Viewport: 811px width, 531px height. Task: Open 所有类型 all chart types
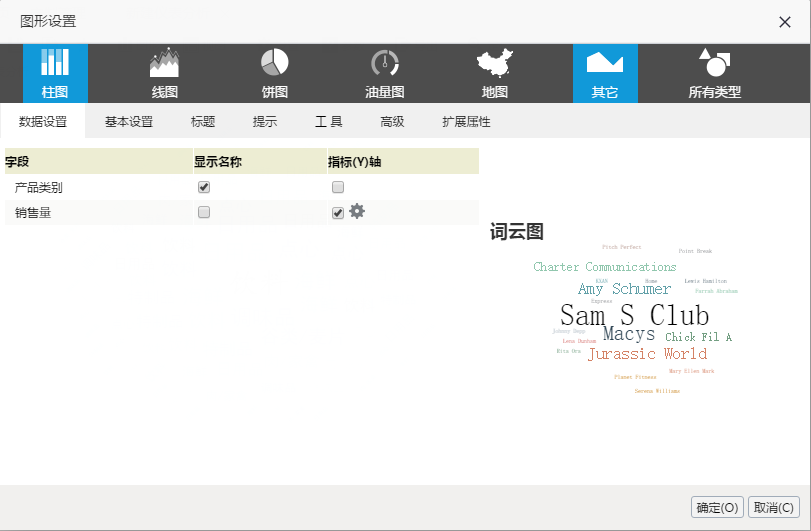715,73
